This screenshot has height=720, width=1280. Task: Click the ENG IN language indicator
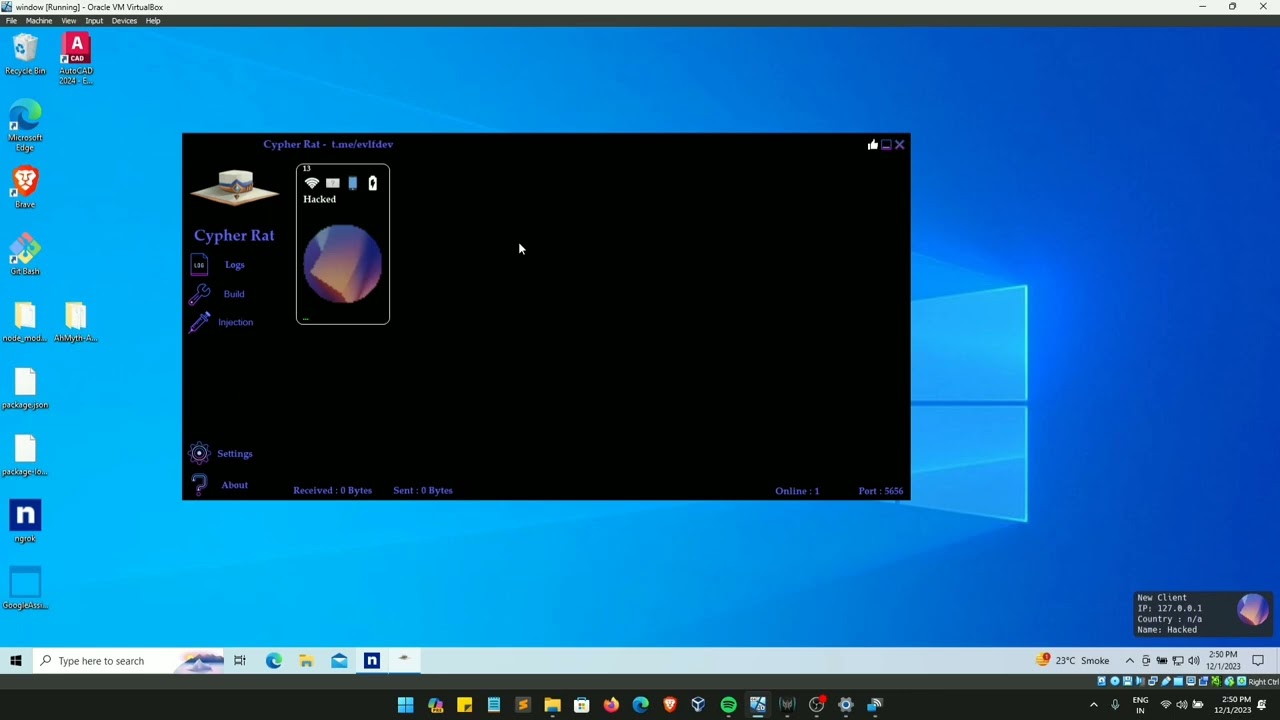[1140, 705]
